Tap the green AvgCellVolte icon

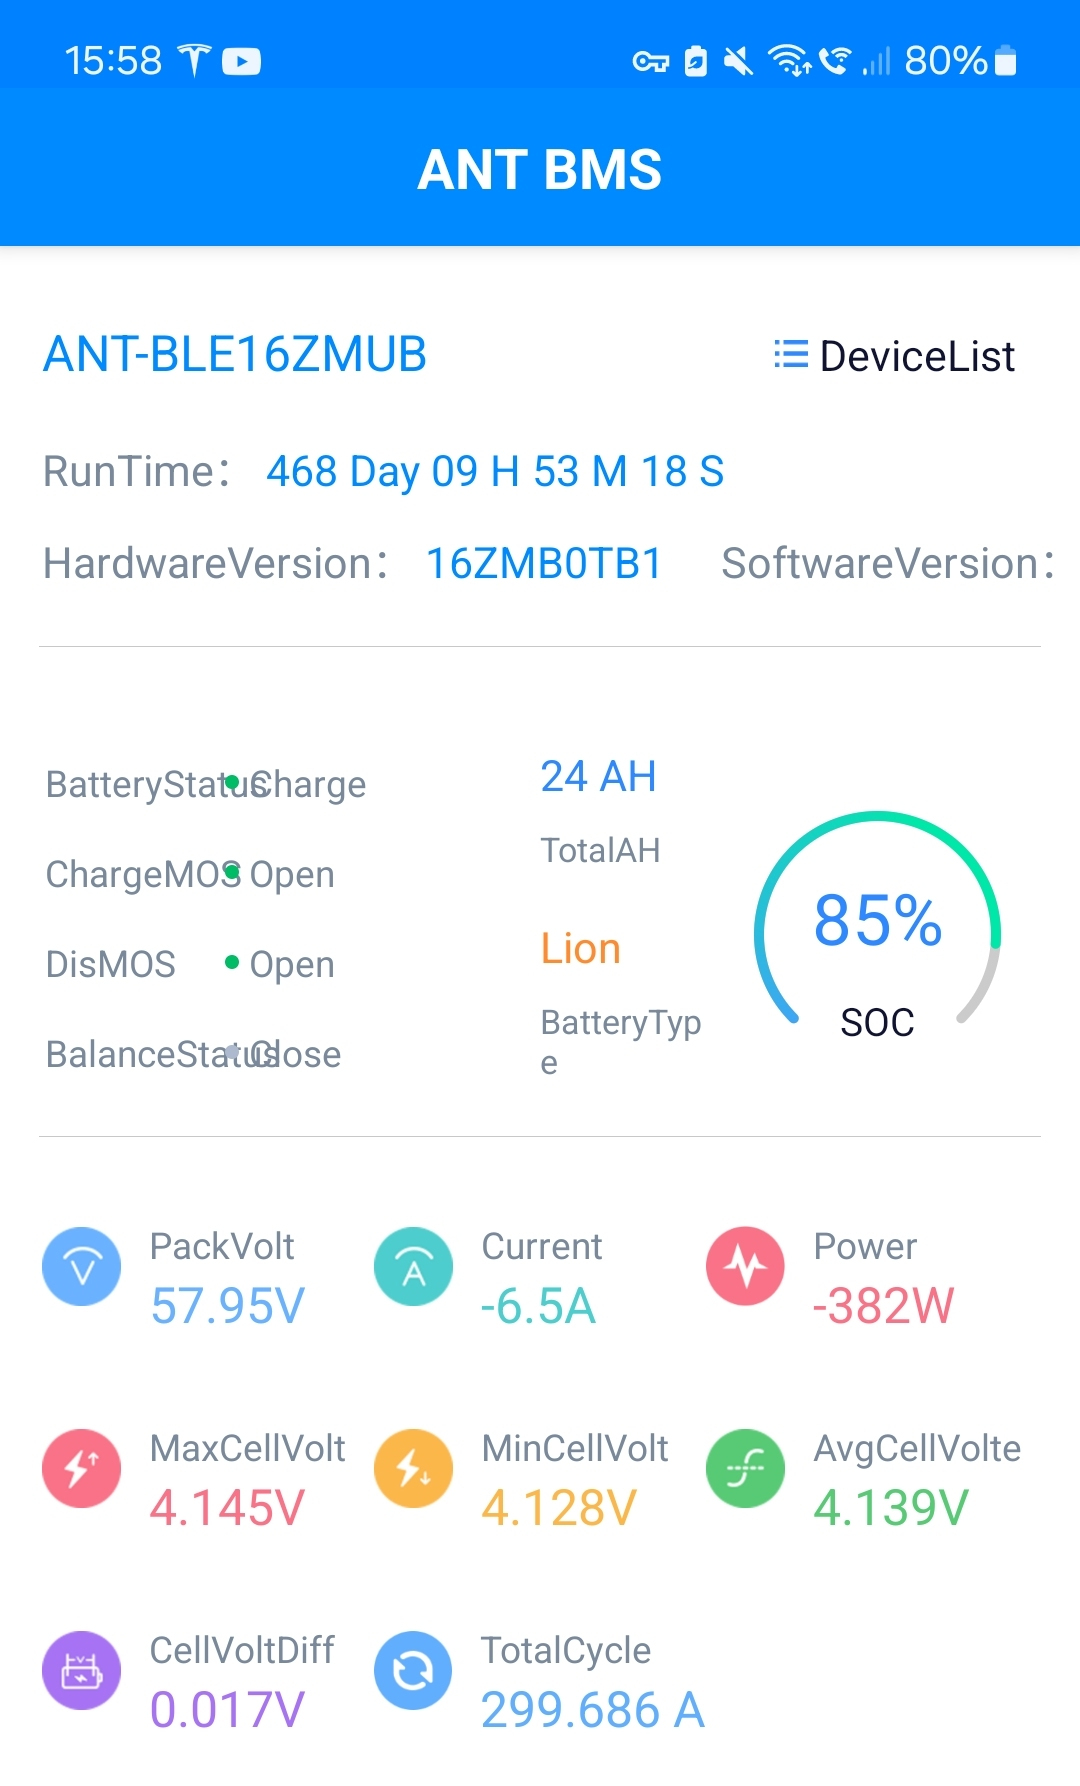[x=745, y=1468]
